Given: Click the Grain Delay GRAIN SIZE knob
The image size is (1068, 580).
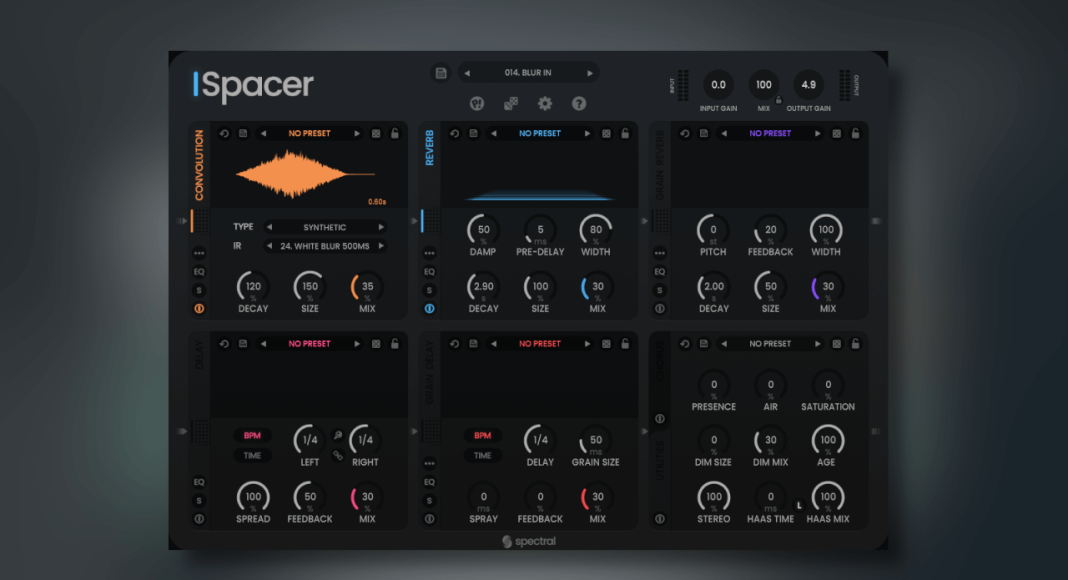Looking at the screenshot, I should pyautogui.click(x=595, y=440).
